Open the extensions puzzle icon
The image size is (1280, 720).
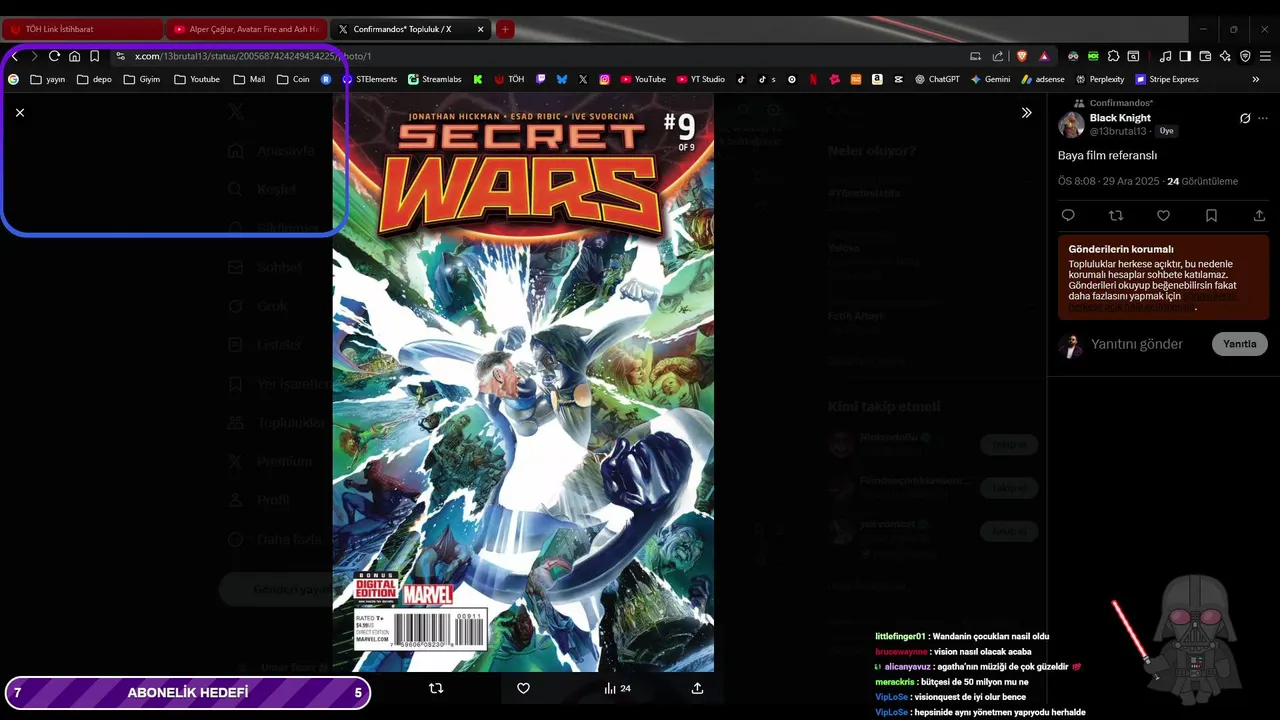coord(1113,56)
